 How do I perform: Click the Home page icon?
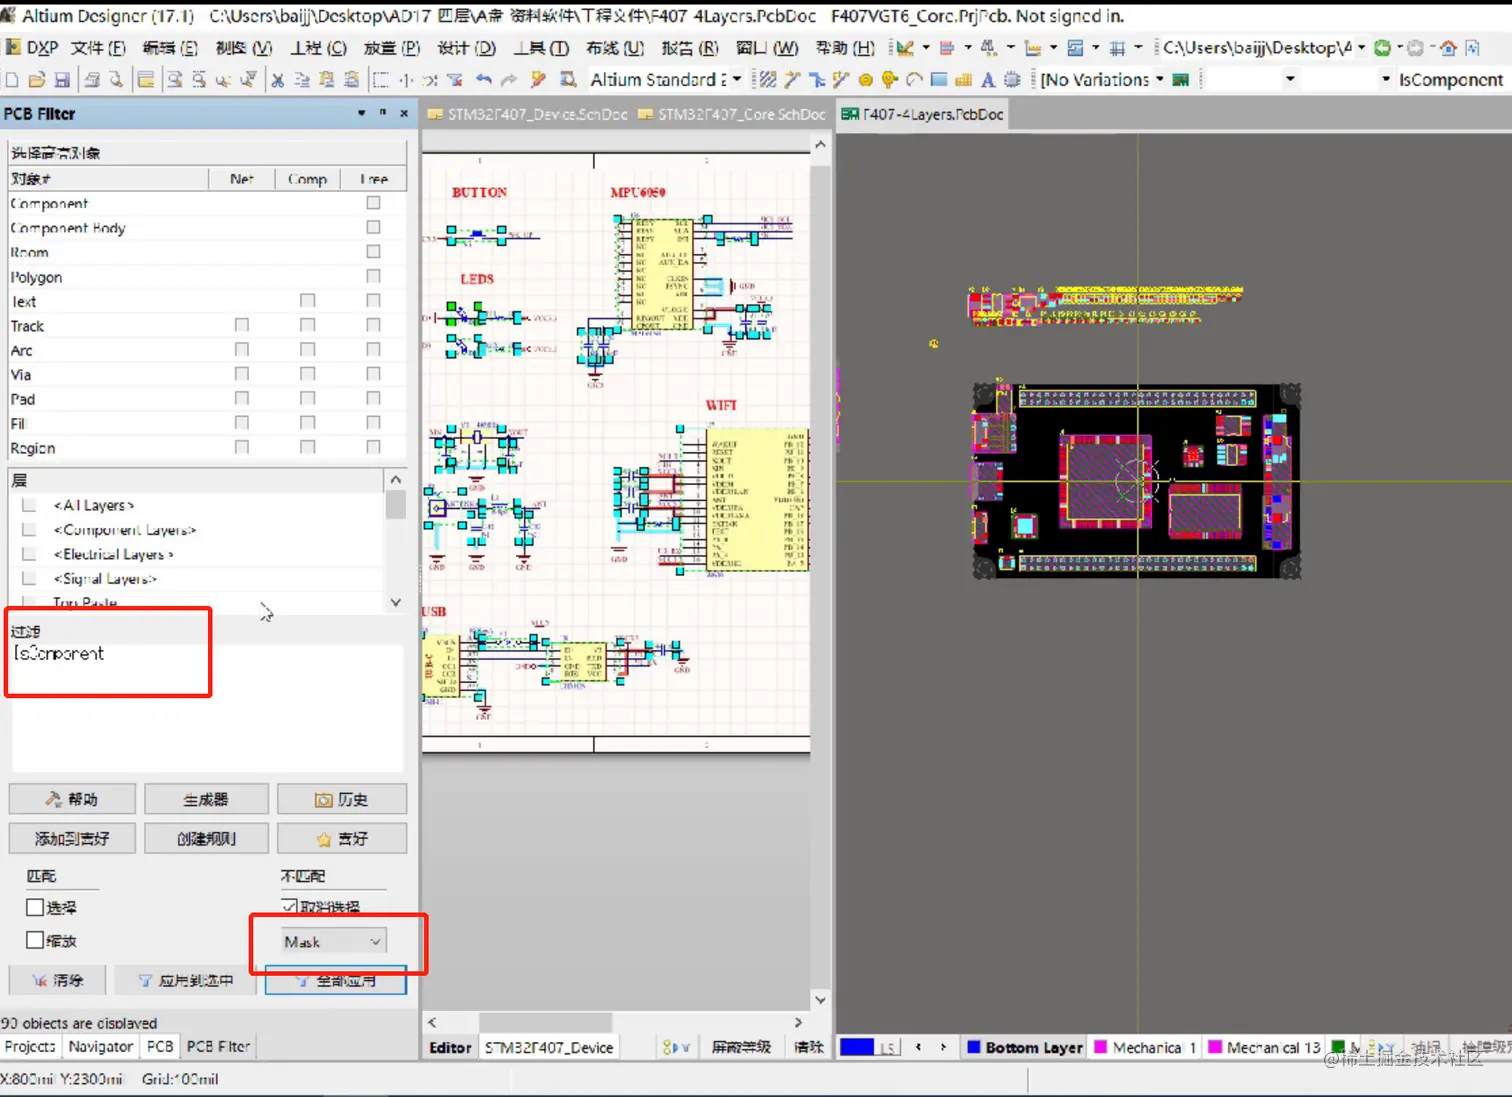[x=1448, y=48]
